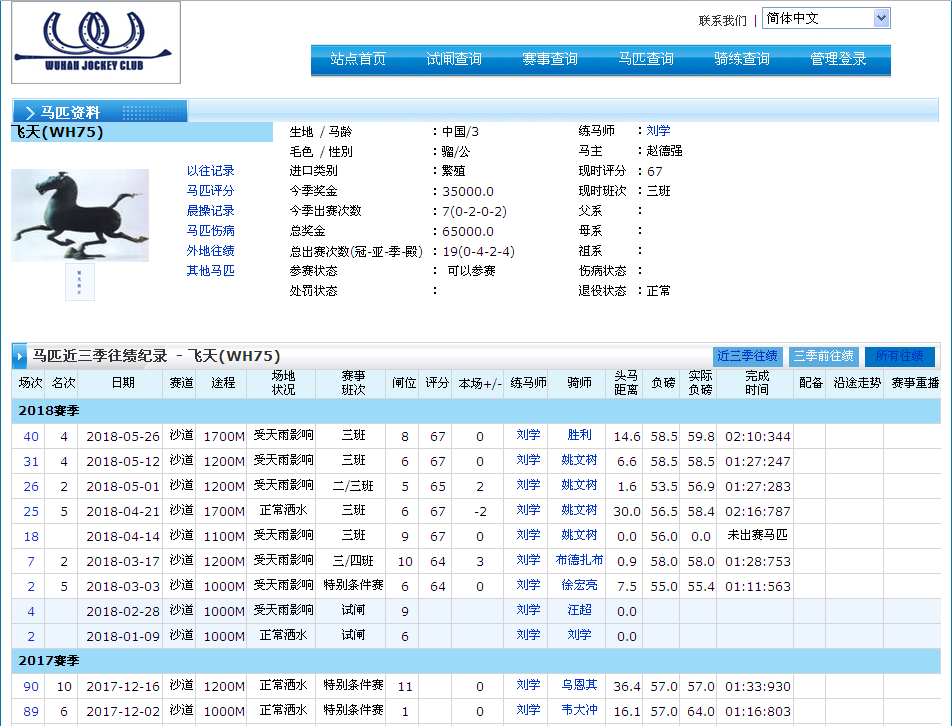Switch to 三季前往绩 tab
The width and height of the screenshot is (952, 726).
pyautogui.click(x=823, y=356)
